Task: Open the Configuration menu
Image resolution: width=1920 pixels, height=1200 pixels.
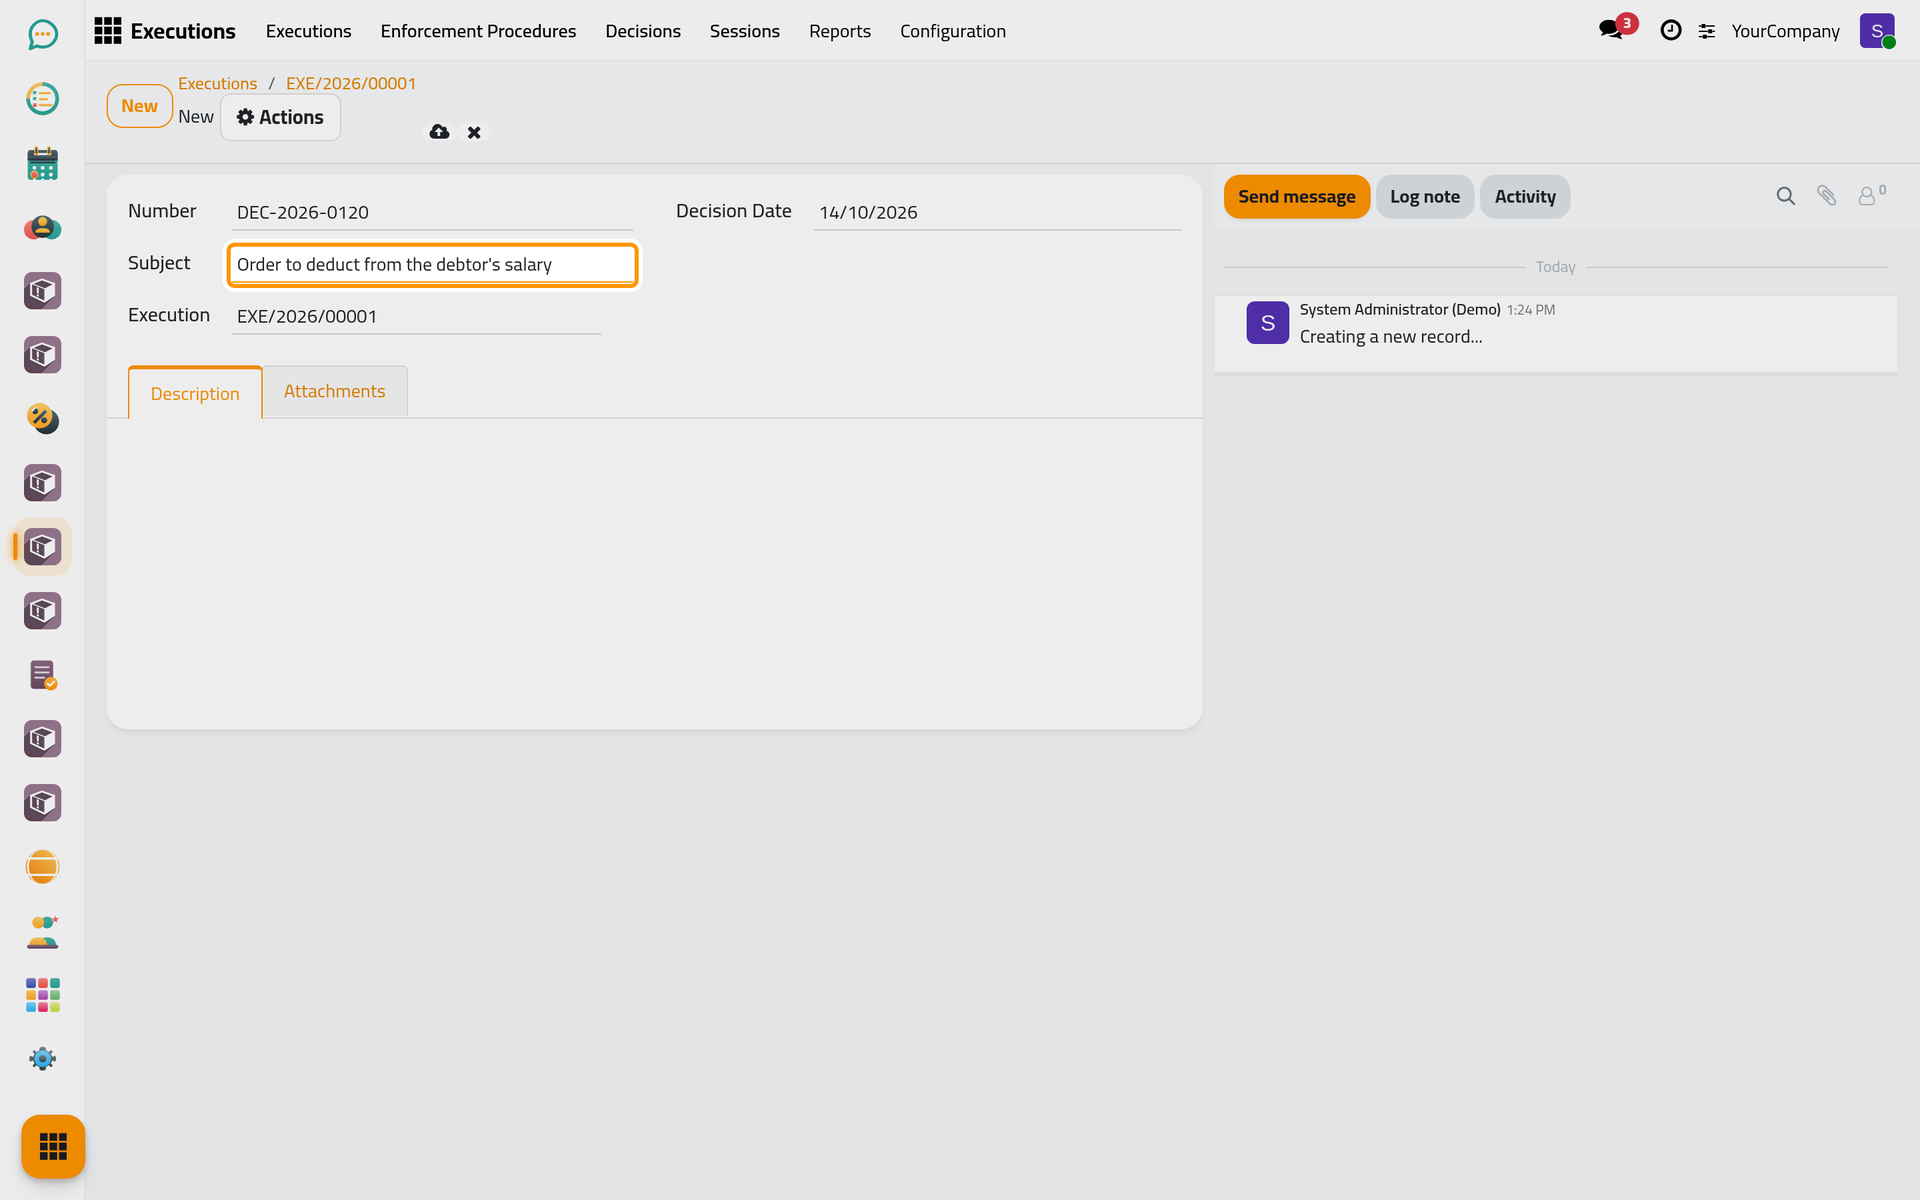Action: 953,31
